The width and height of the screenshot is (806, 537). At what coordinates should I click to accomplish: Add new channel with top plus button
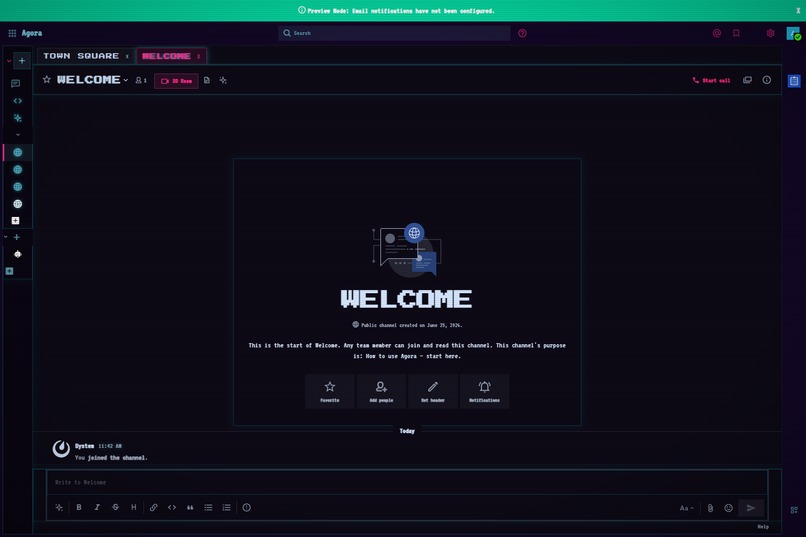[22, 61]
